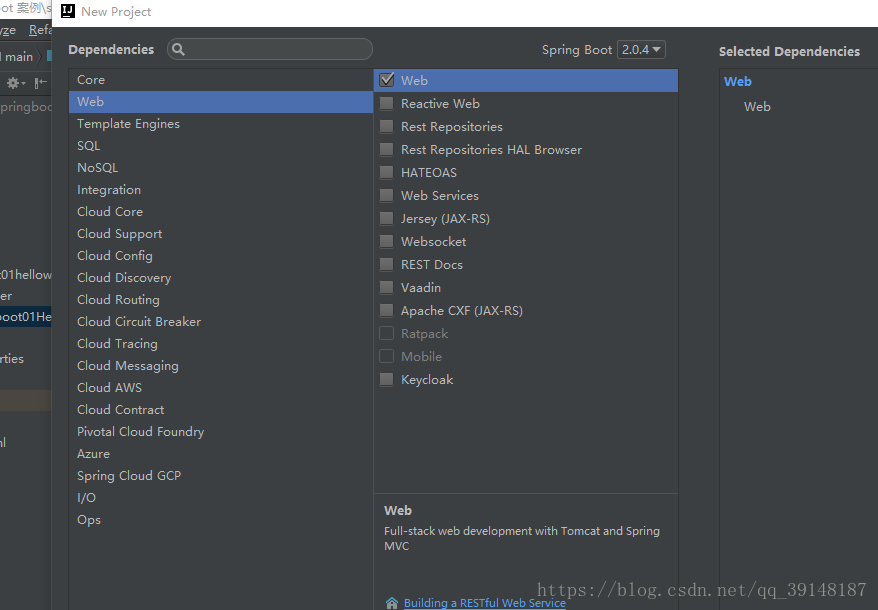Image resolution: width=878 pixels, height=610 pixels.
Task: Click the disabled Ratpack checkbox
Action: tap(386, 333)
